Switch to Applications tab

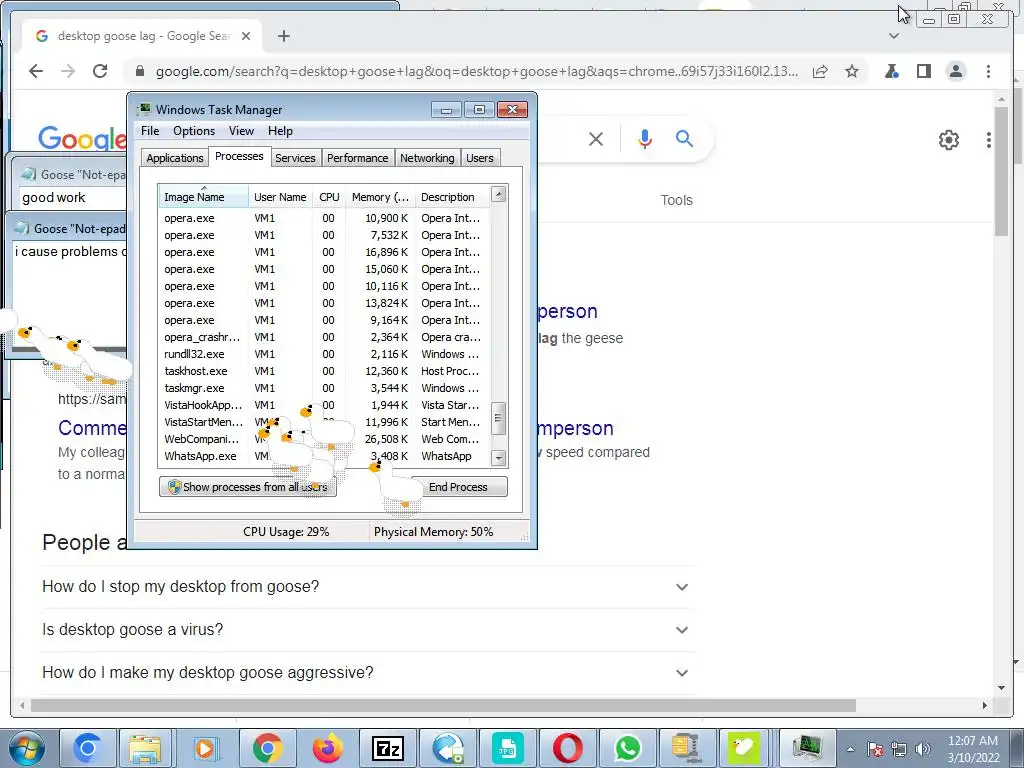point(174,158)
